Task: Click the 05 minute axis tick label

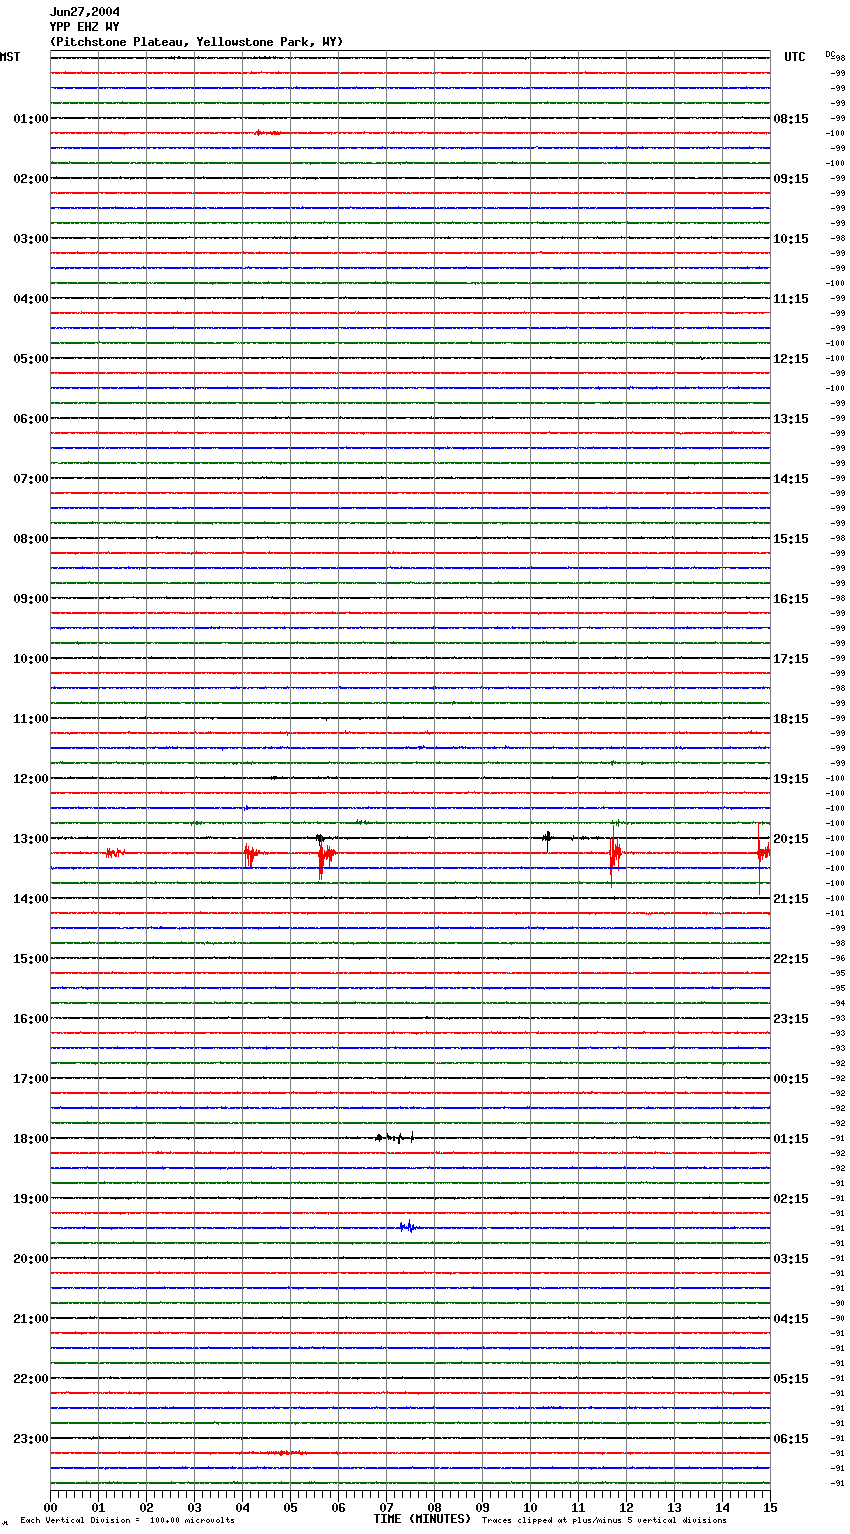Action: tap(290, 1507)
